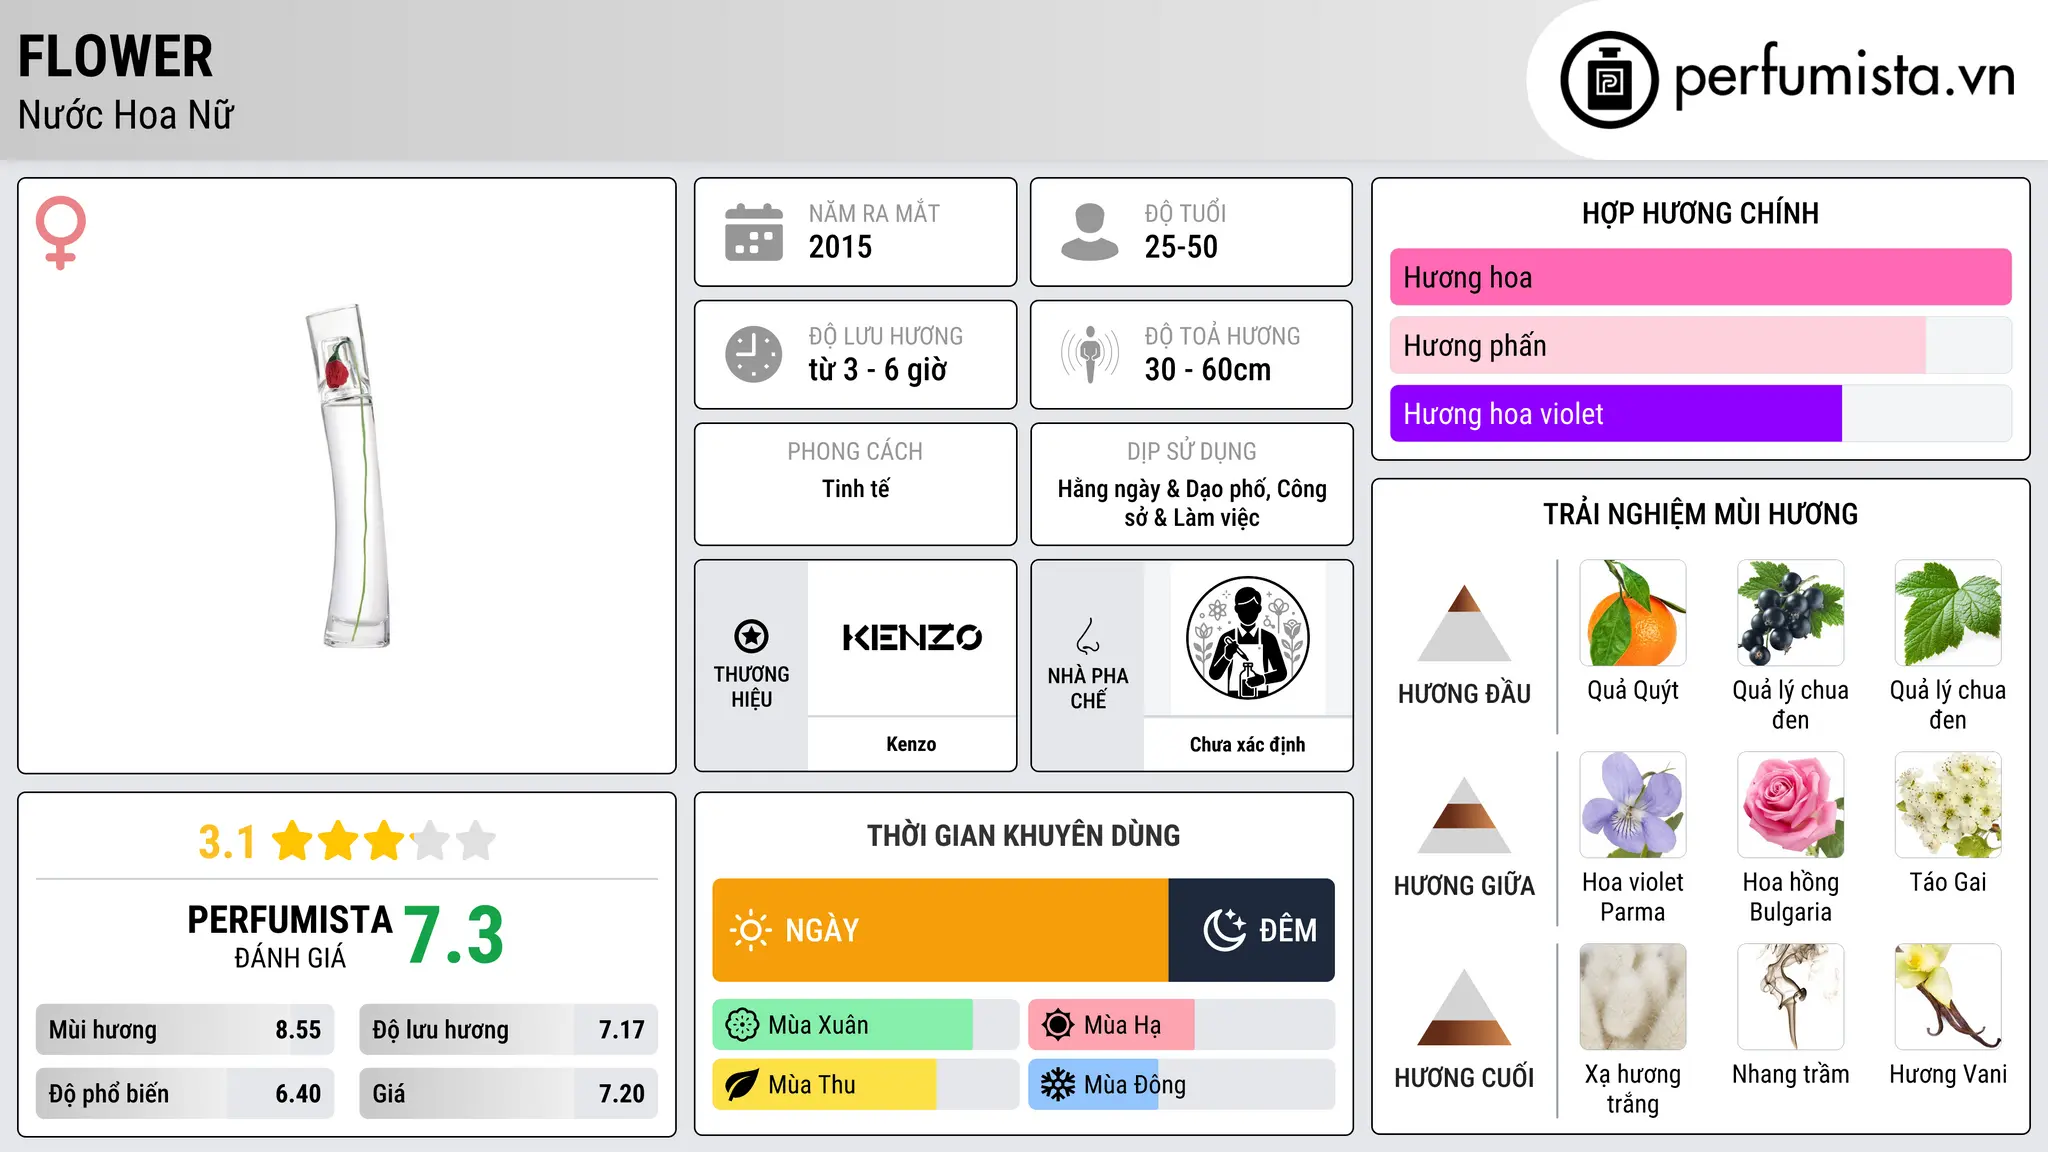Click the Kenzo brand name label
The image size is (2048, 1152).
[x=911, y=744]
